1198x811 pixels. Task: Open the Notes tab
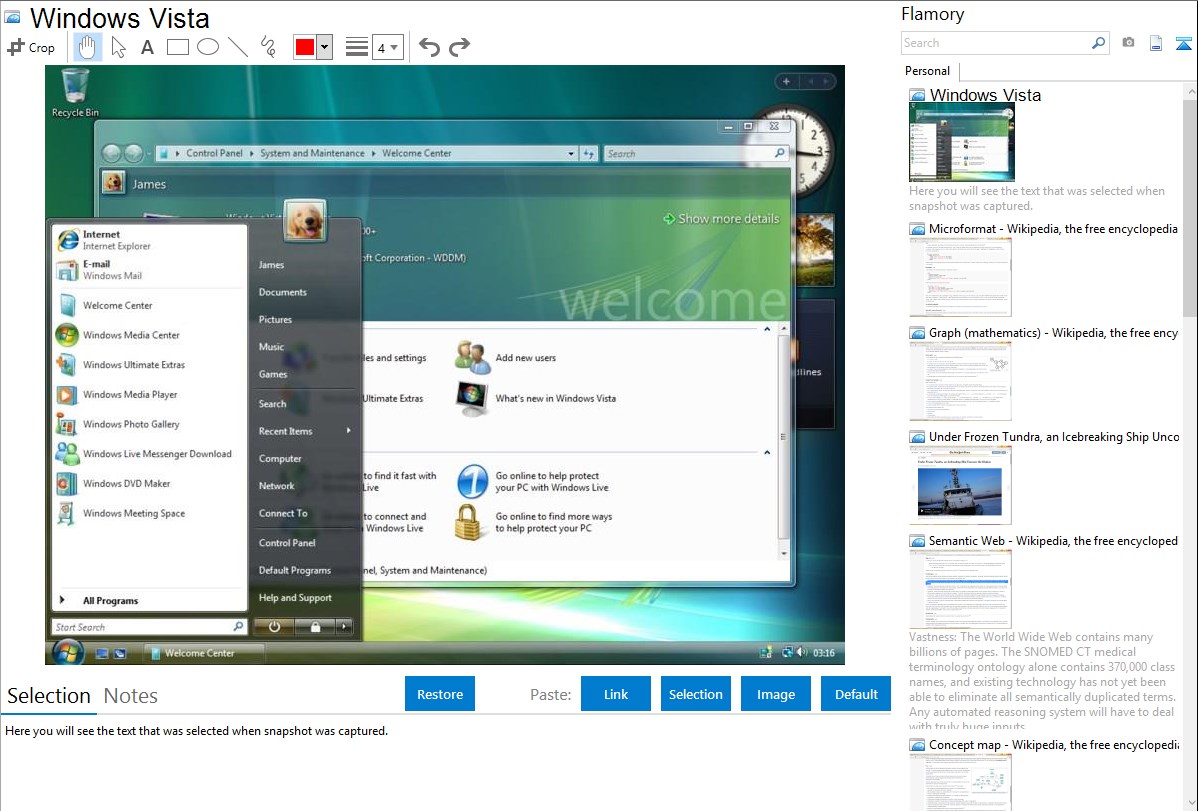pos(131,696)
